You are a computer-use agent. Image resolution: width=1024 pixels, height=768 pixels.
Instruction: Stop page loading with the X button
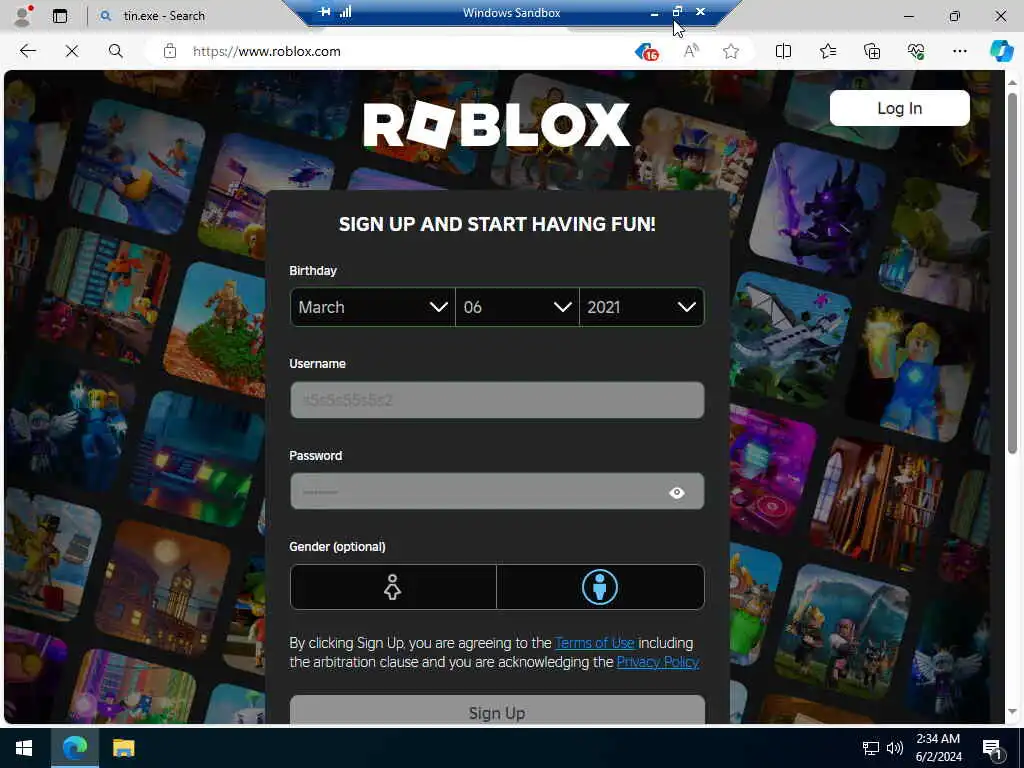(x=72, y=51)
